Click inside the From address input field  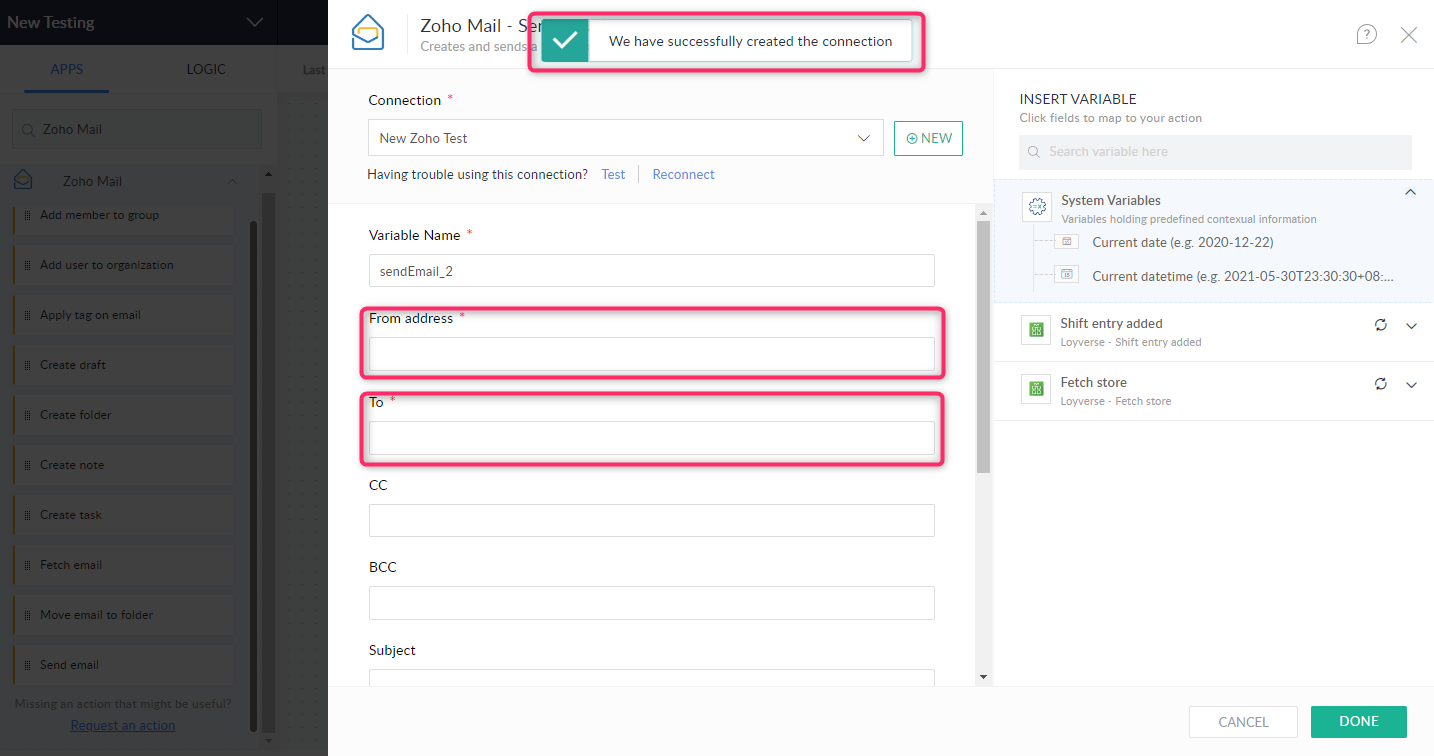(651, 354)
